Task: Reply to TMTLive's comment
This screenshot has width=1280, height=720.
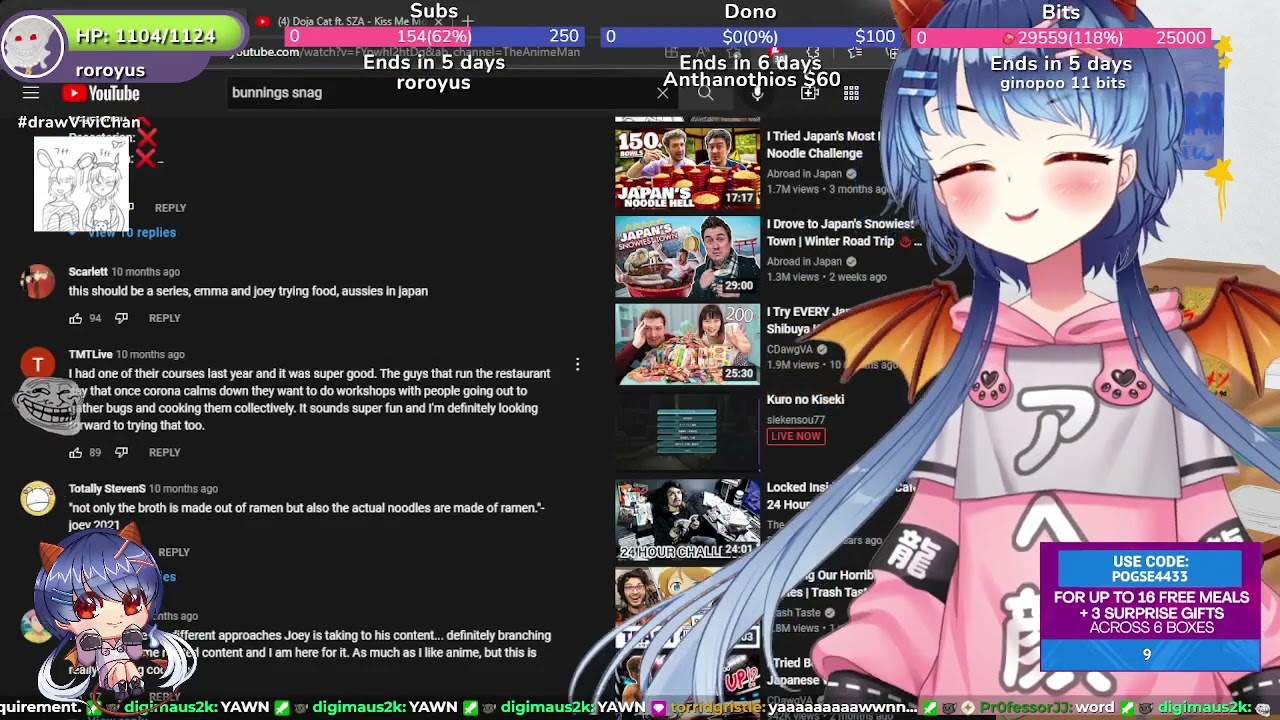Action: pyautogui.click(x=164, y=452)
